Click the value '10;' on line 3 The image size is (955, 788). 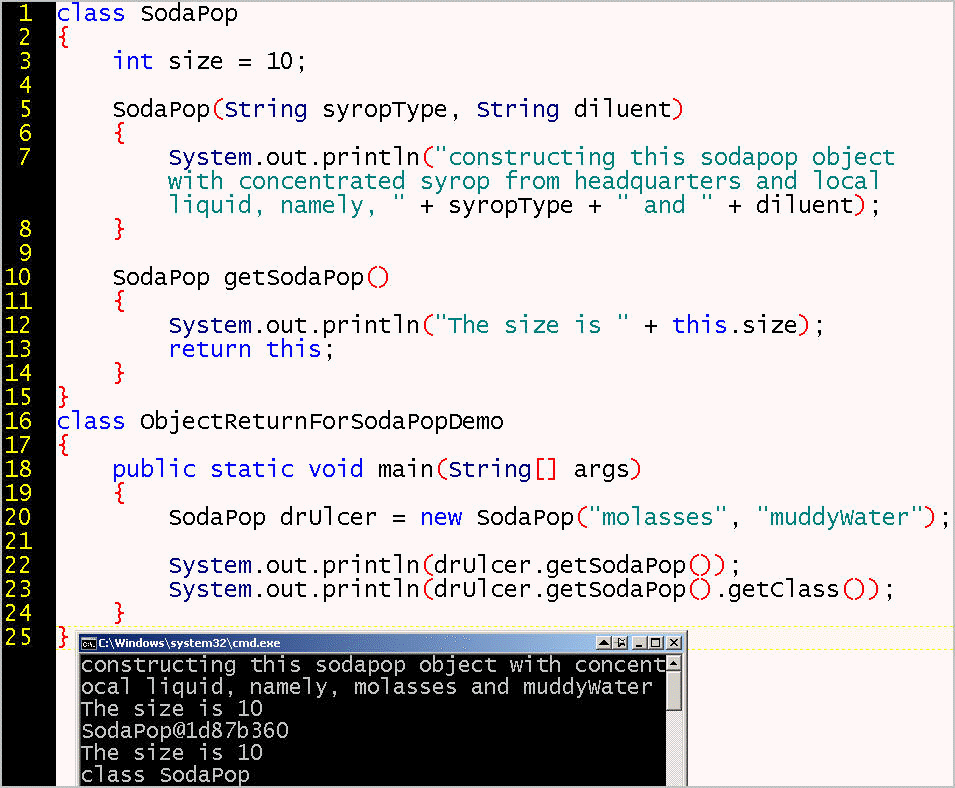[x=286, y=61]
